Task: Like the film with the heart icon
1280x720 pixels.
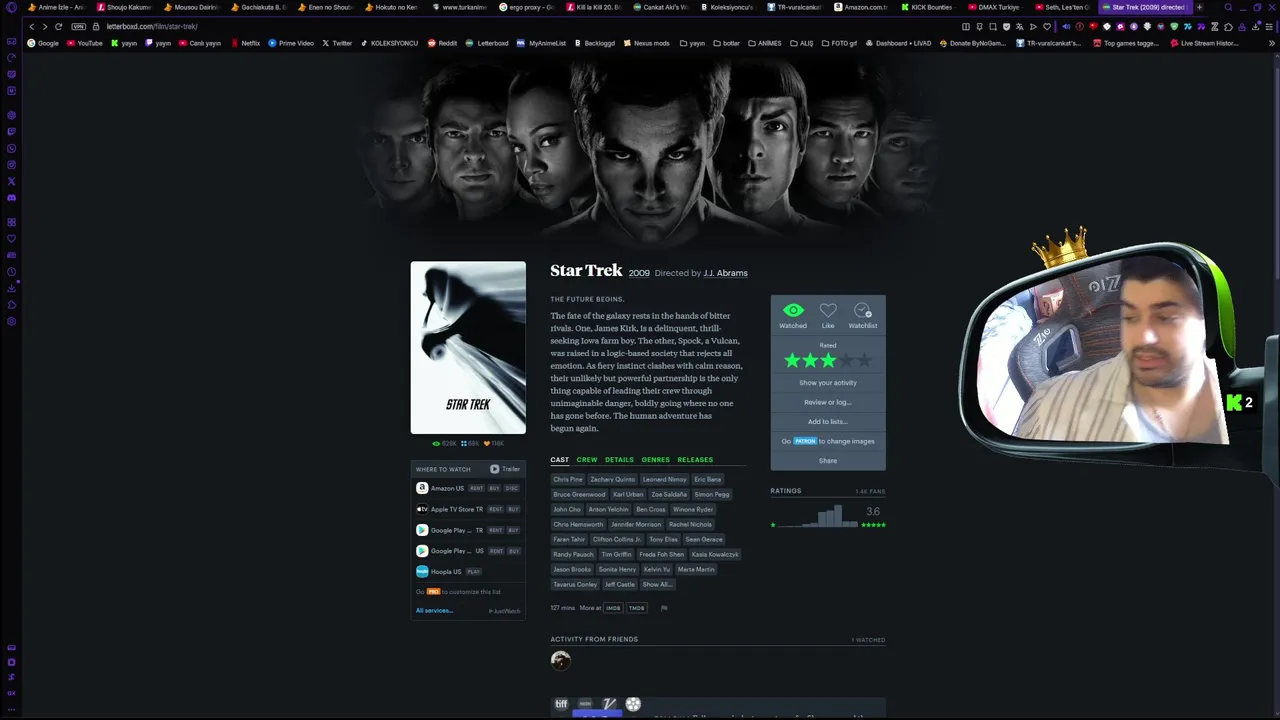Action: [828, 311]
